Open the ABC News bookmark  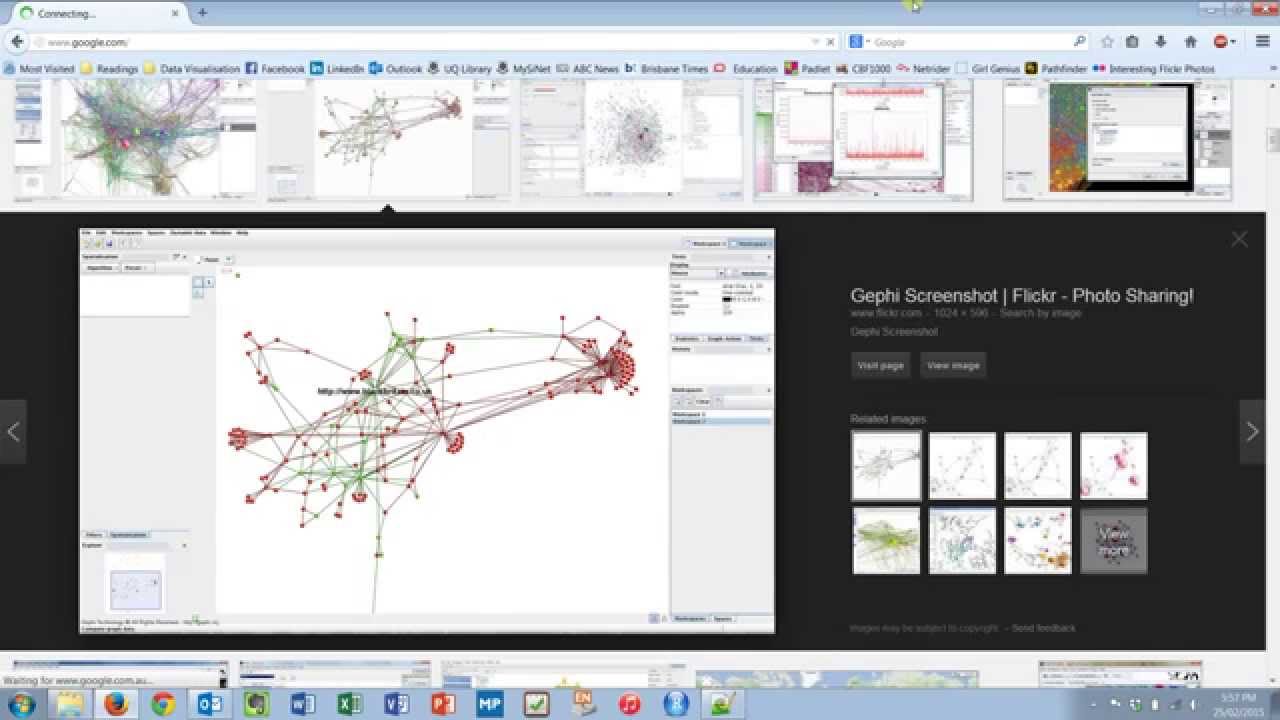587,69
